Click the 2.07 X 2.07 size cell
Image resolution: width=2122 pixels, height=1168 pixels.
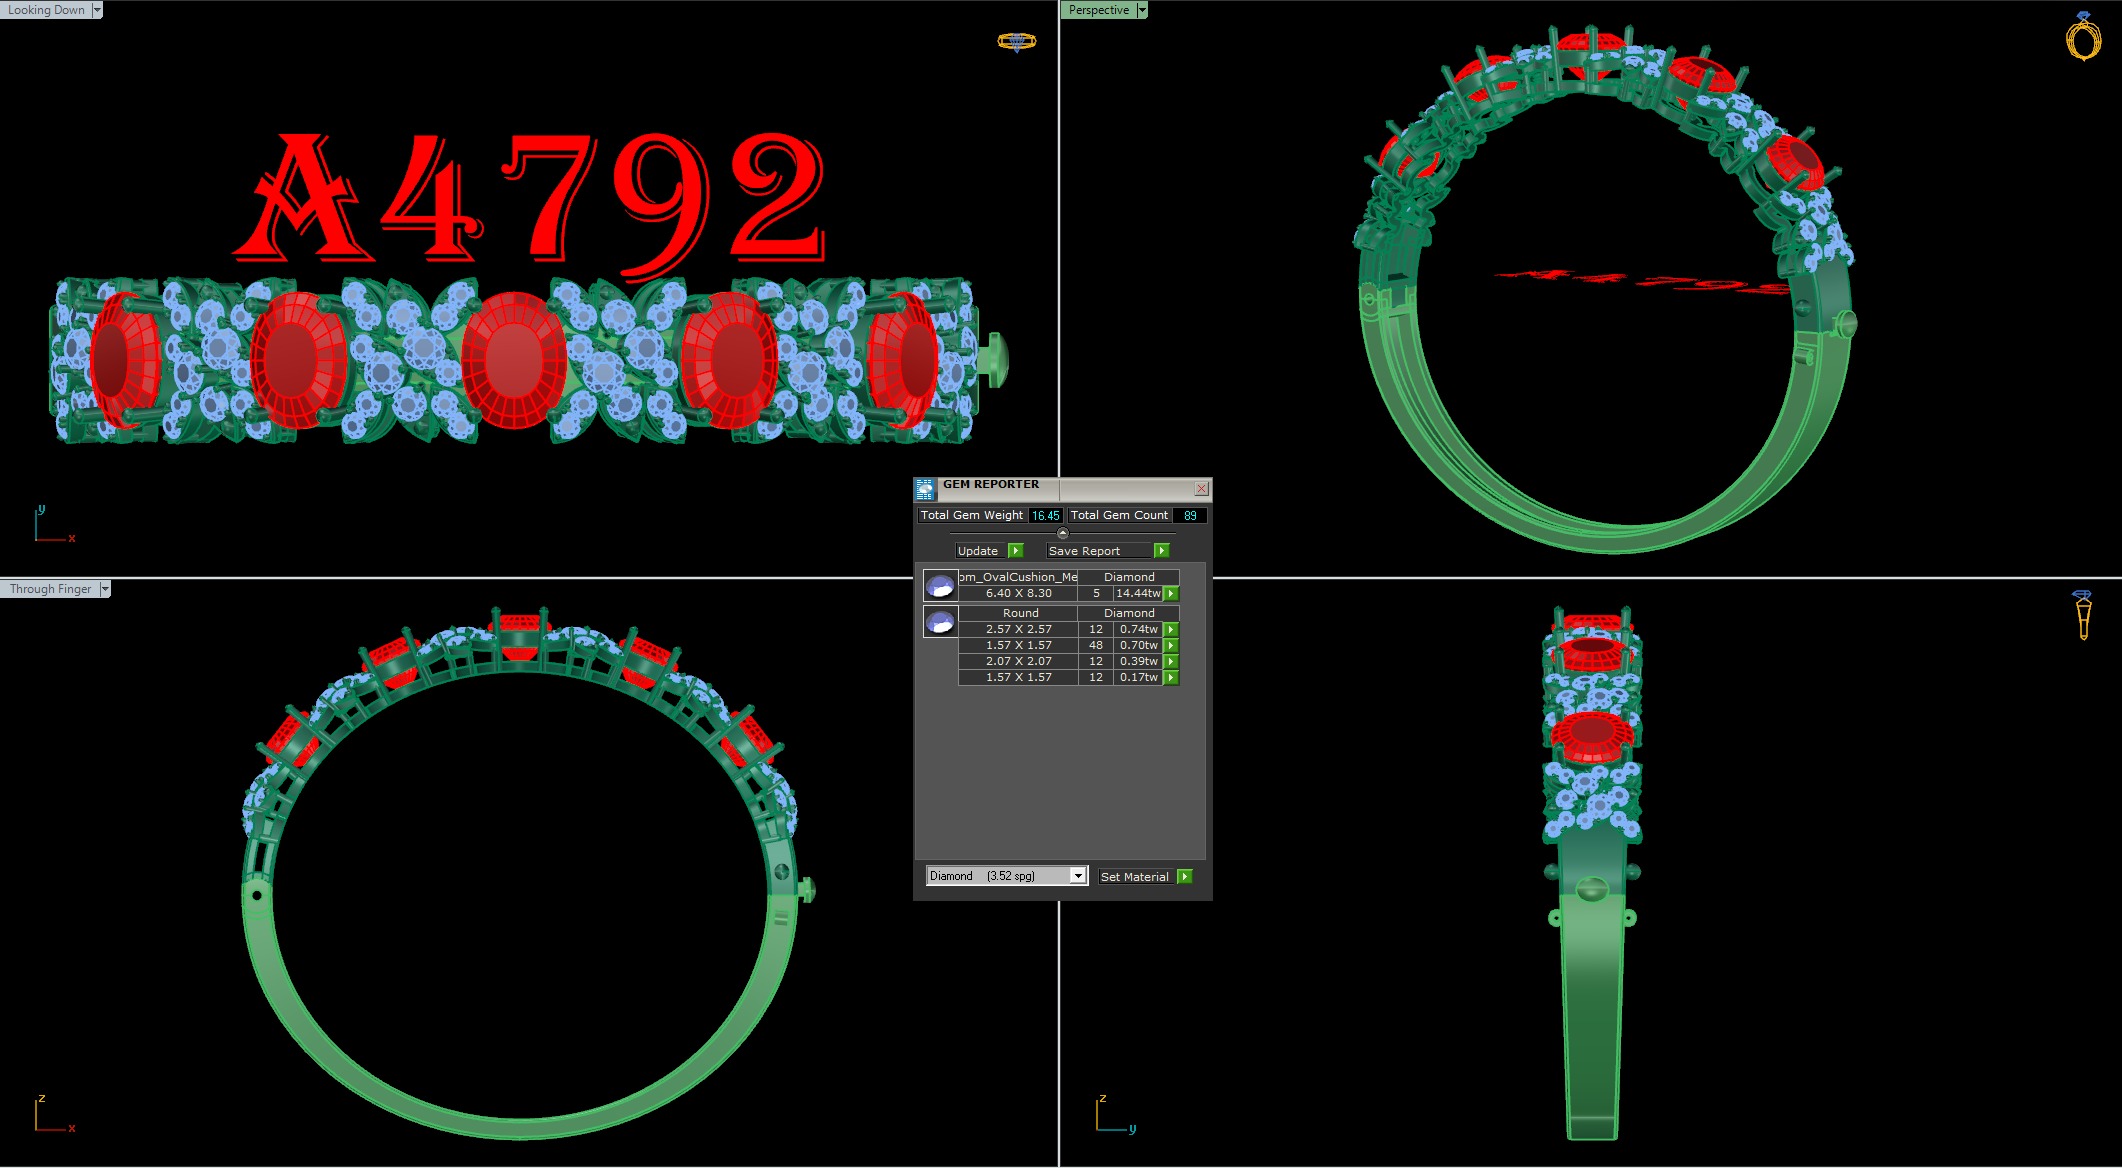[1018, 661]
